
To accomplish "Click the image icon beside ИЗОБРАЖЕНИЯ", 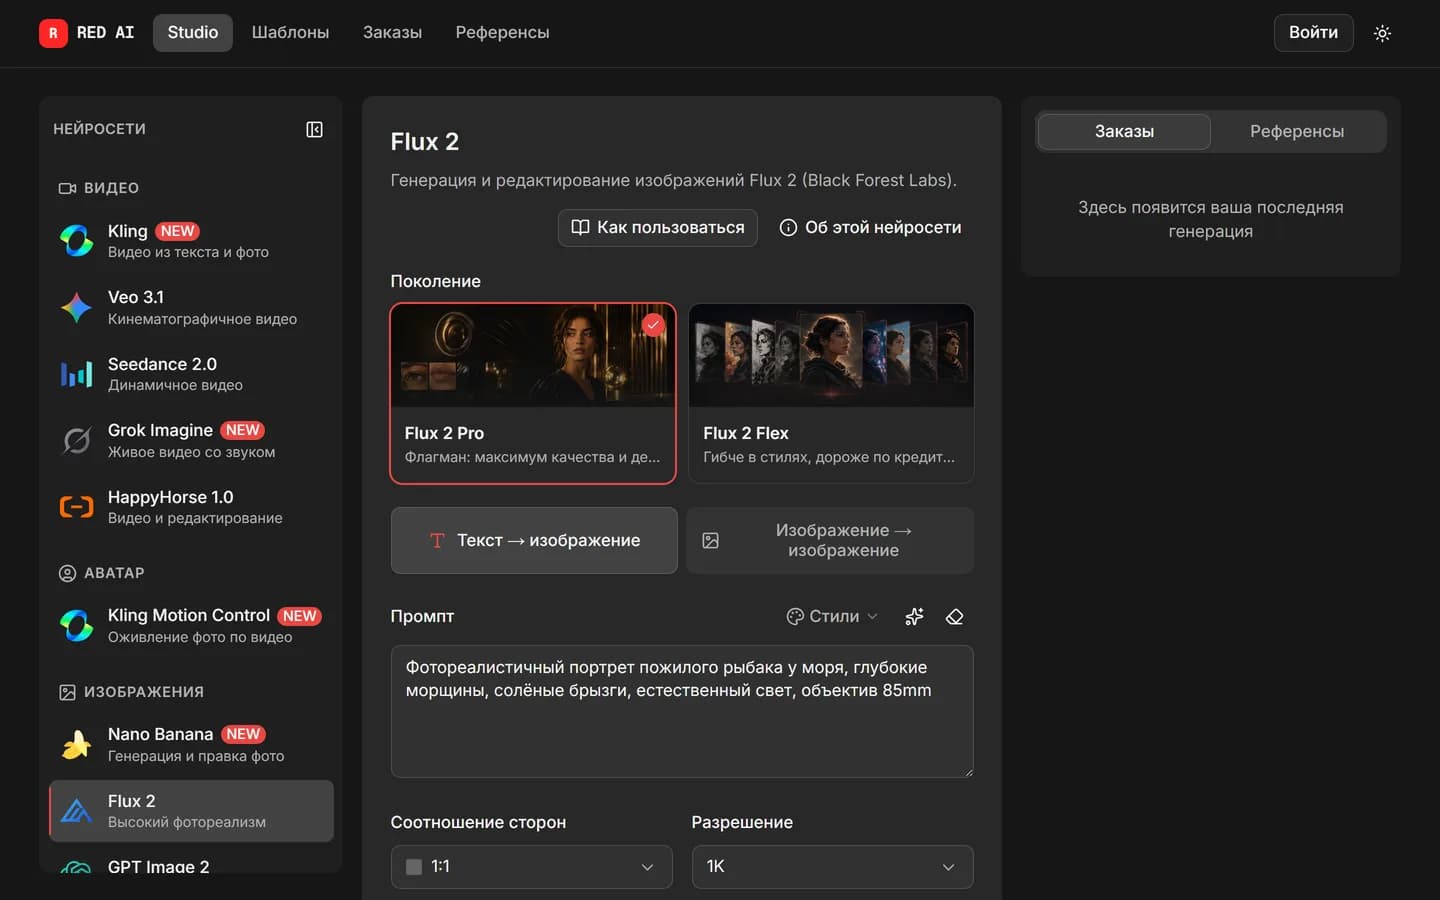I will click(67, 692).
